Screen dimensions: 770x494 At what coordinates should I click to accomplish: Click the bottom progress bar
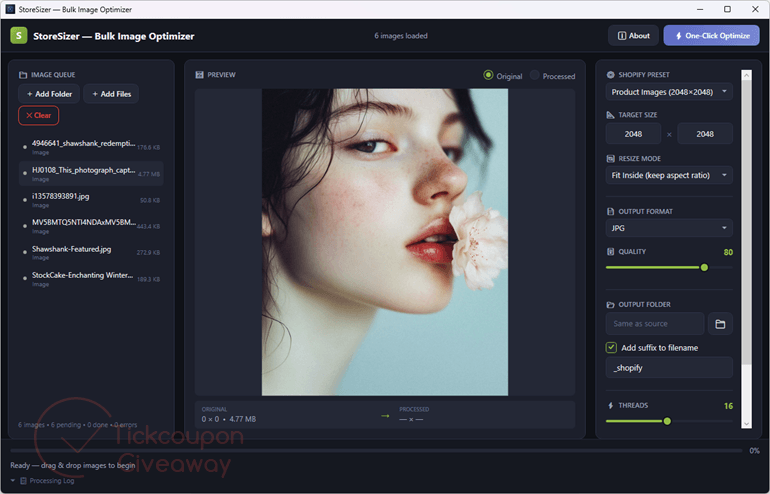[376, 450]
